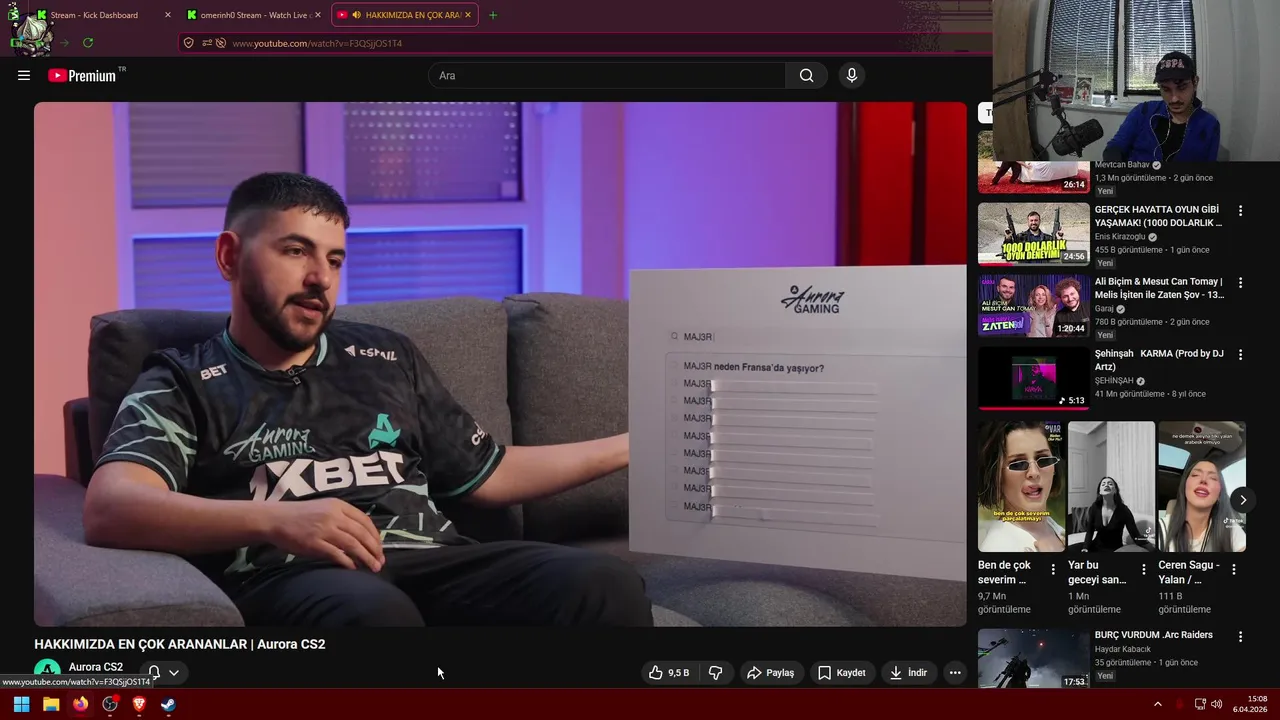Expand the system tray hidden icons chevron
1280x720 pixels.
[1158, 704]
